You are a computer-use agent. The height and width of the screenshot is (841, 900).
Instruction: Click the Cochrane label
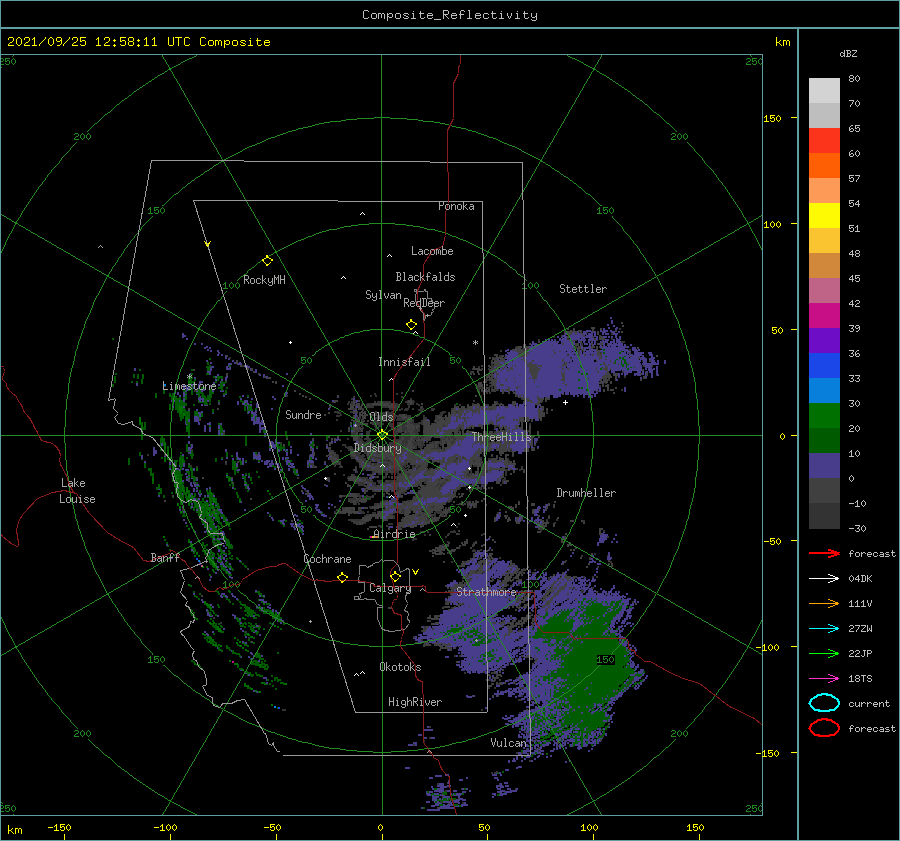point(327,559)
